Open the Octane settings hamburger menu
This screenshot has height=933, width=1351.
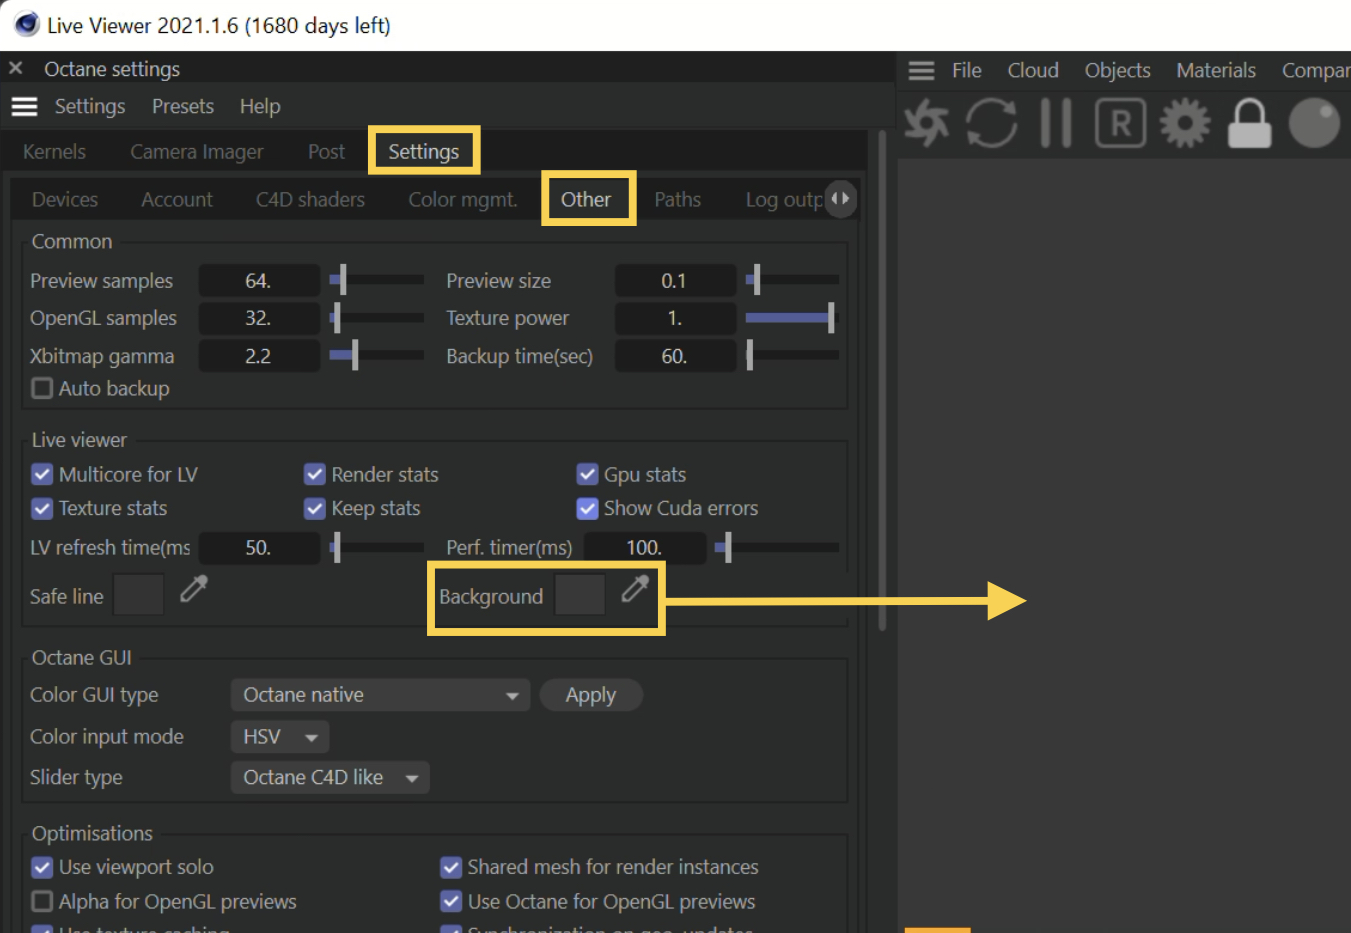coord(24,107)
